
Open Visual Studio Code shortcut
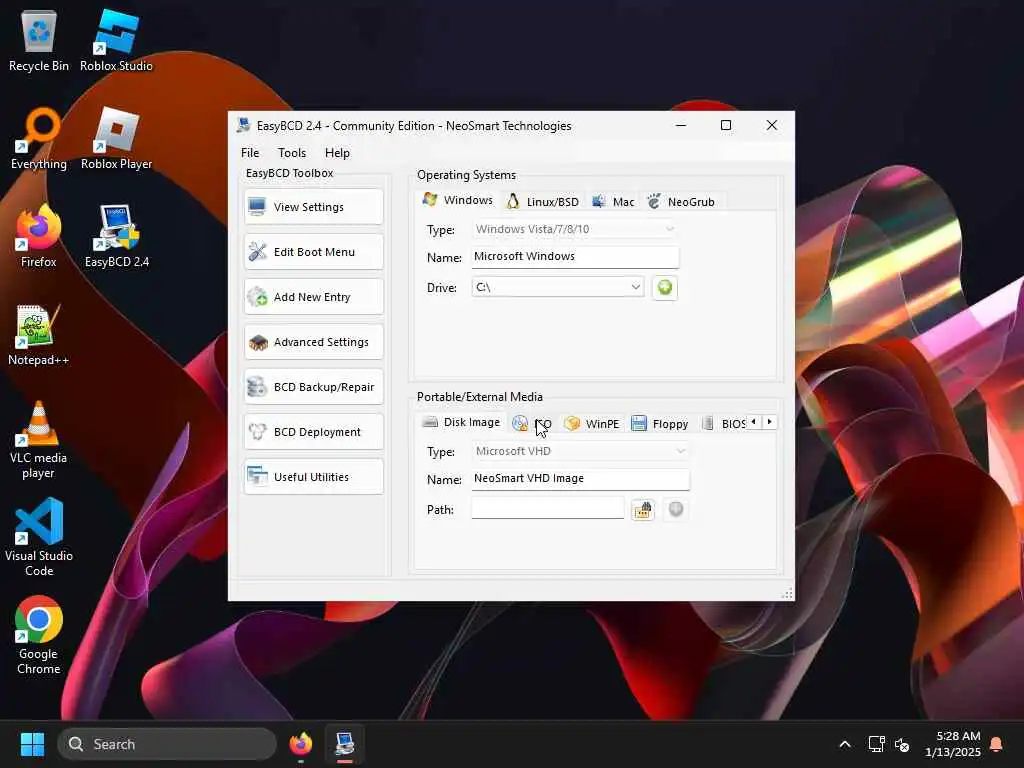tap(39, 538)
